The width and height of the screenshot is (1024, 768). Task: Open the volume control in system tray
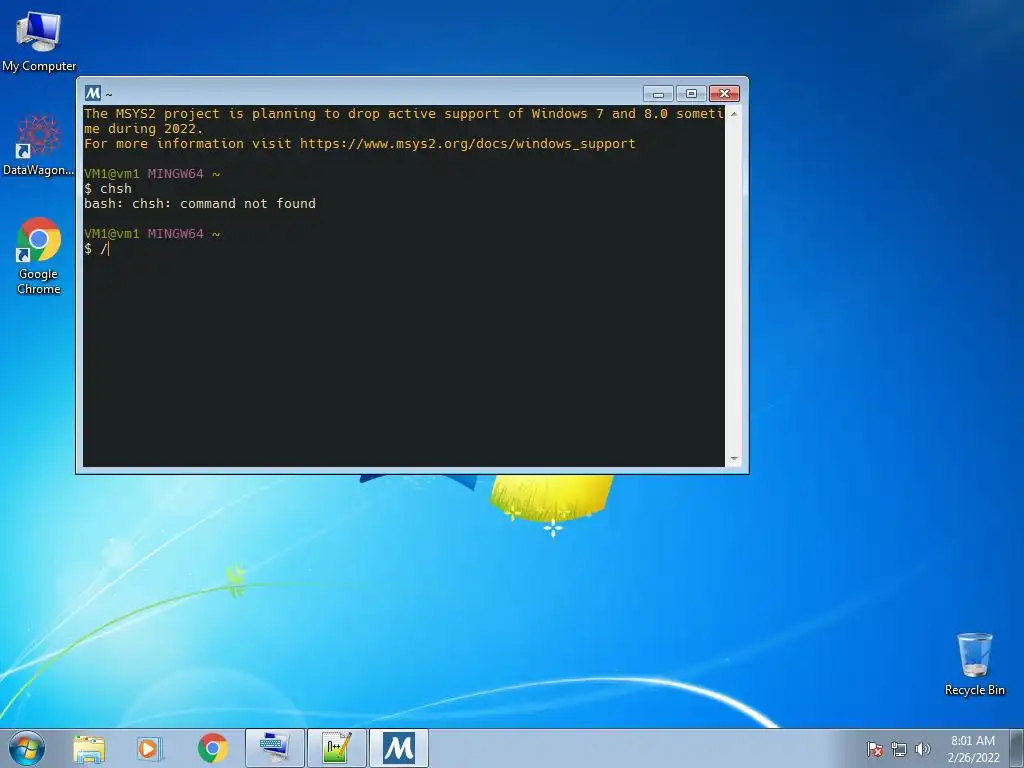click(923, 749)
